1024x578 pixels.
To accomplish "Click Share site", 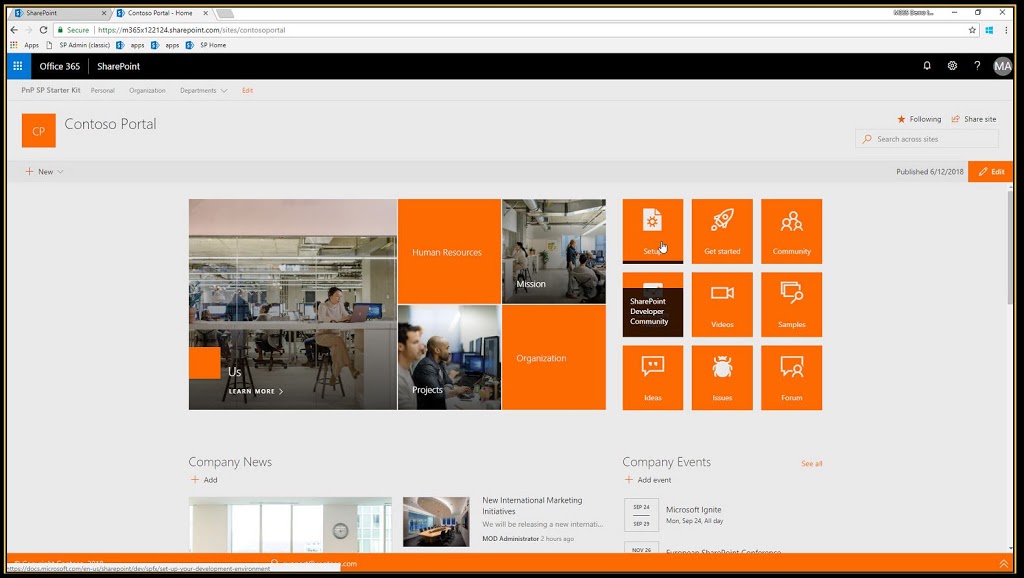I will pyautogui.click(x=974, y=119).
